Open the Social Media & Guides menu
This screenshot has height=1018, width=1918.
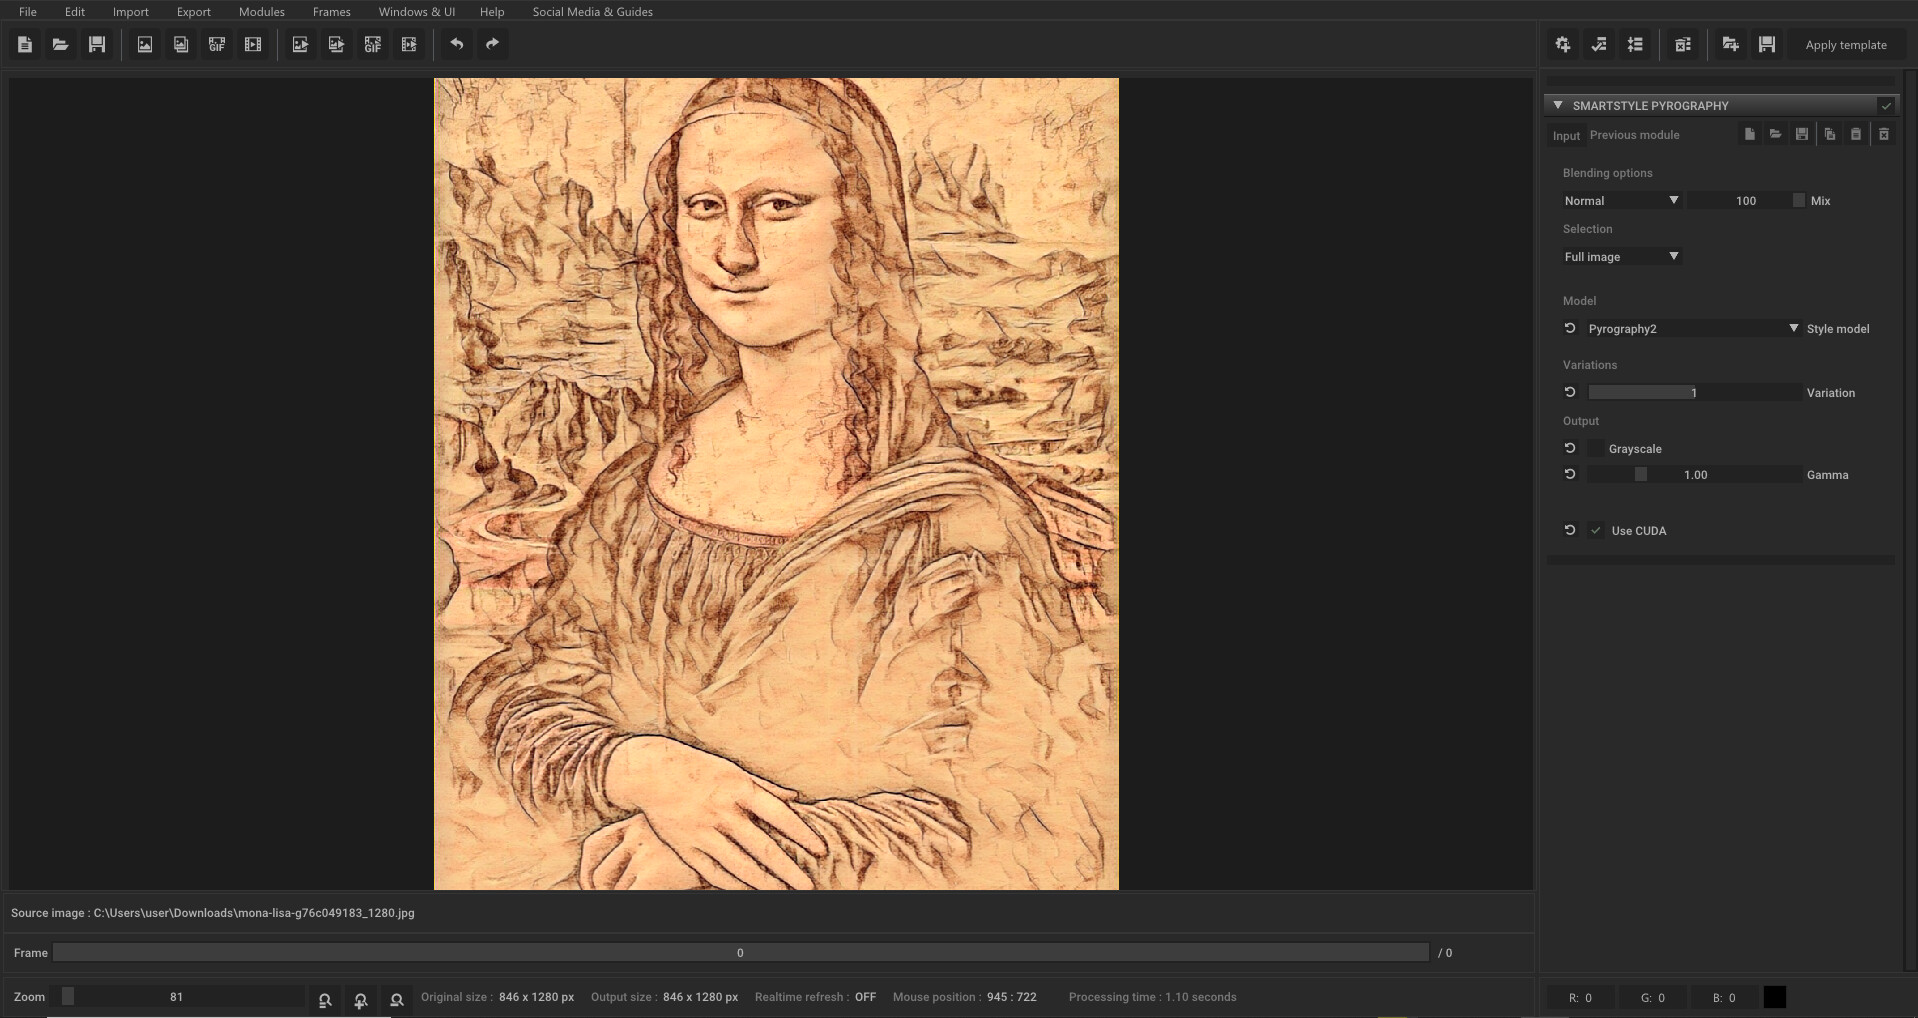[592, 11]
